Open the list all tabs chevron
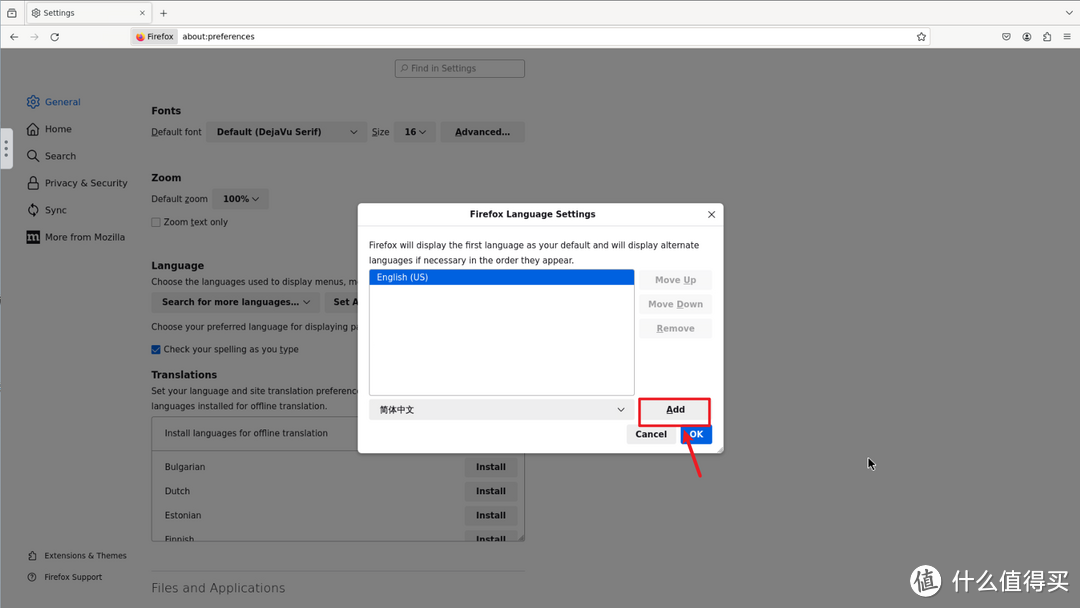 point(1069,12)
